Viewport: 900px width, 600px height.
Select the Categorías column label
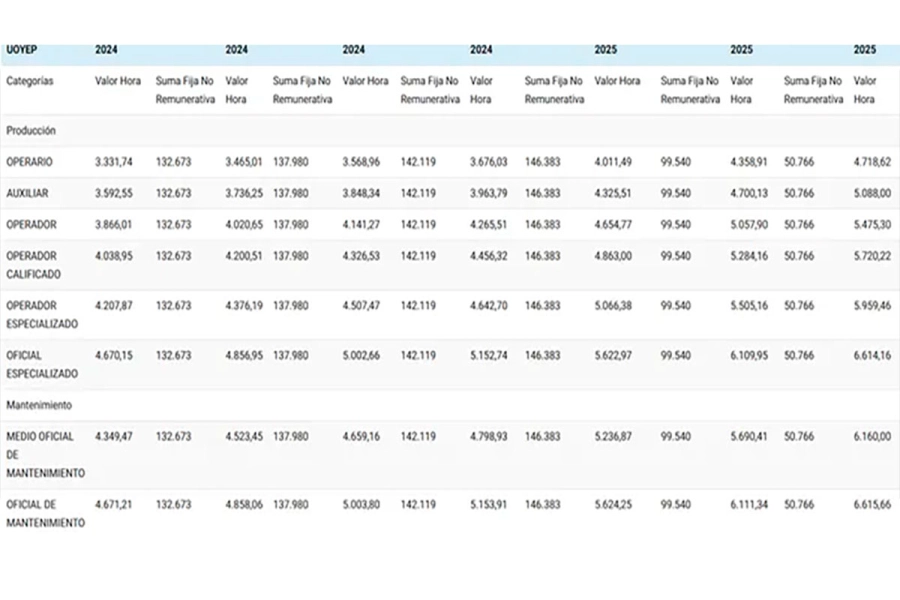coord(29,81)
